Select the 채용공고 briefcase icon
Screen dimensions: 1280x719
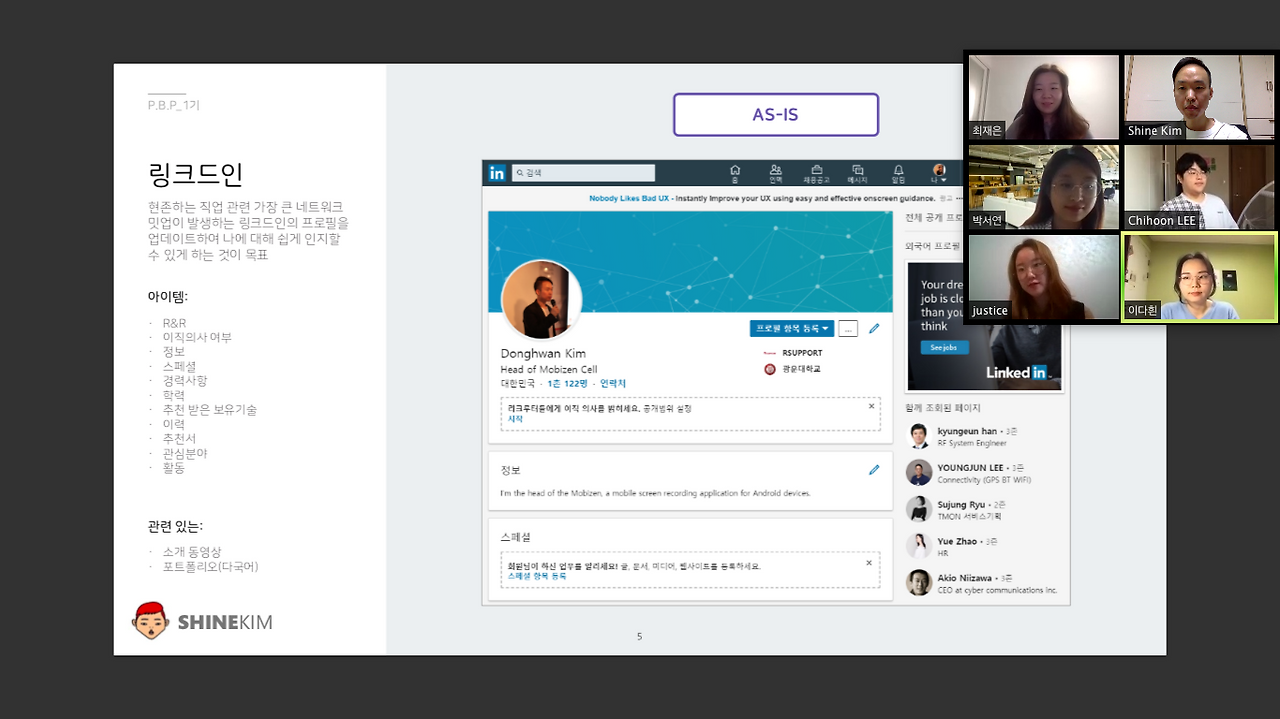tap(816, 173)
